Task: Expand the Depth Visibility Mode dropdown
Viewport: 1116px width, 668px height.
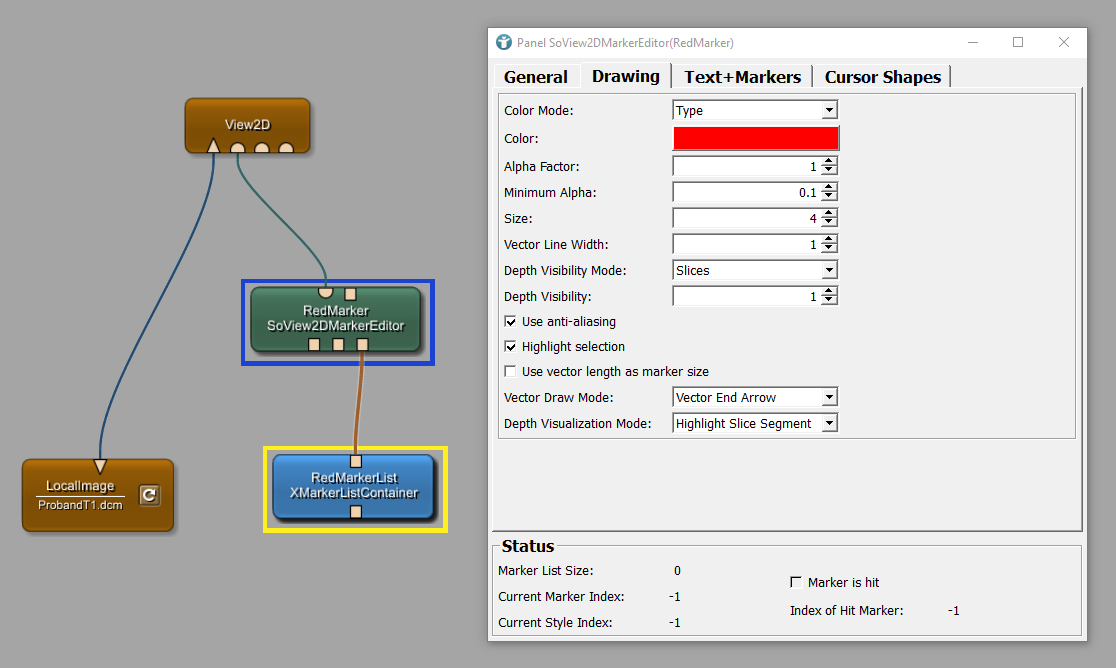Action: pos(754,271)
